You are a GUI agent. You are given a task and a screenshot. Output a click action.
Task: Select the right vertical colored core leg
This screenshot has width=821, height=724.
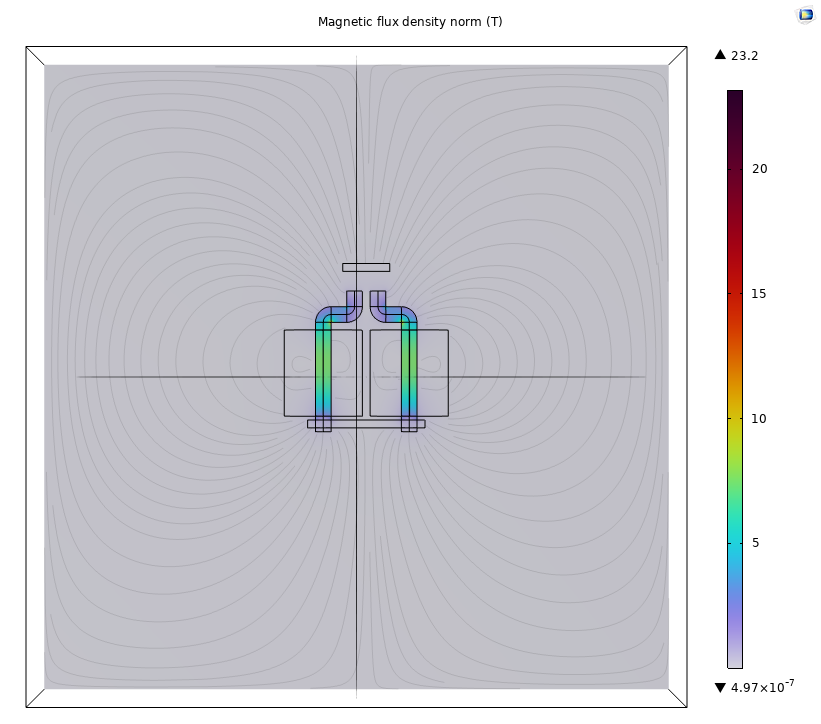point(409,375)
